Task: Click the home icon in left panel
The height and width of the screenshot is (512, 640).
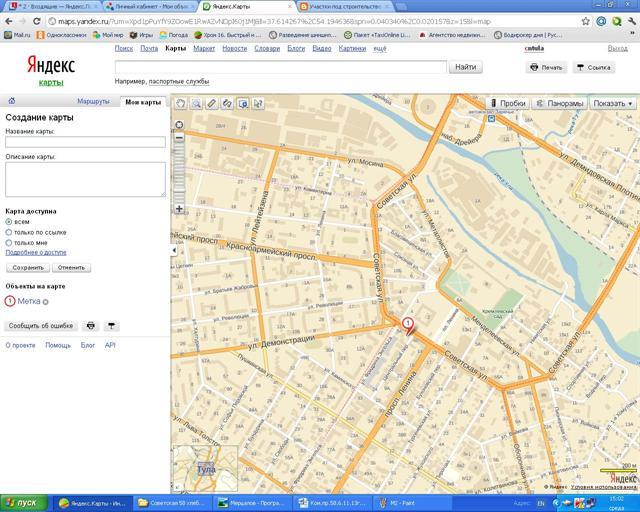Action: (x=12, y=101)
